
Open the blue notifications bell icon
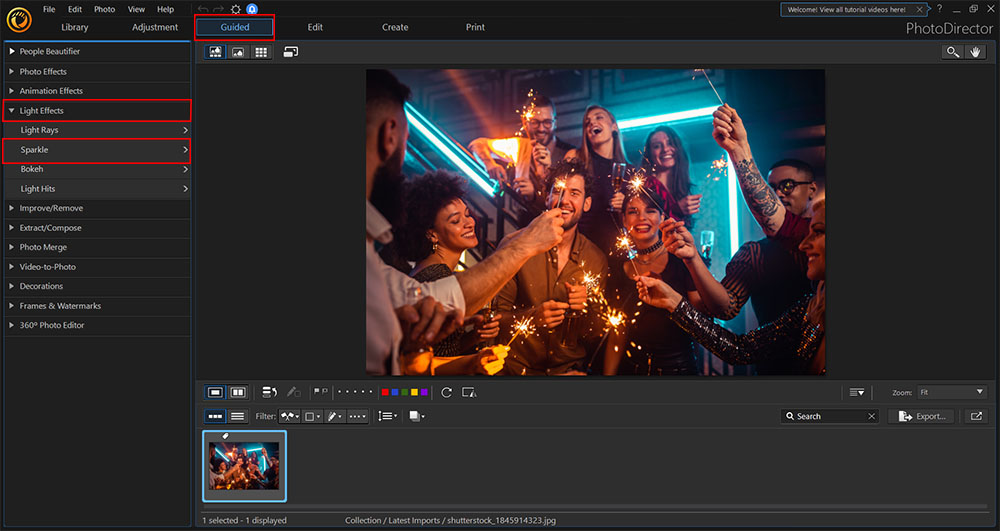(252, 9)
